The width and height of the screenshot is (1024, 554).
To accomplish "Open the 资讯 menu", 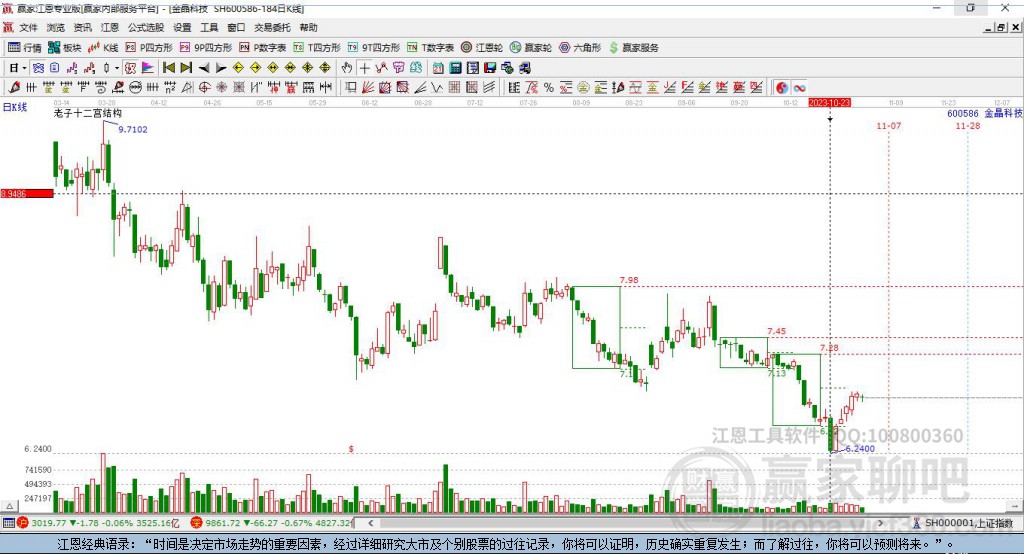I will click(82, 27).
